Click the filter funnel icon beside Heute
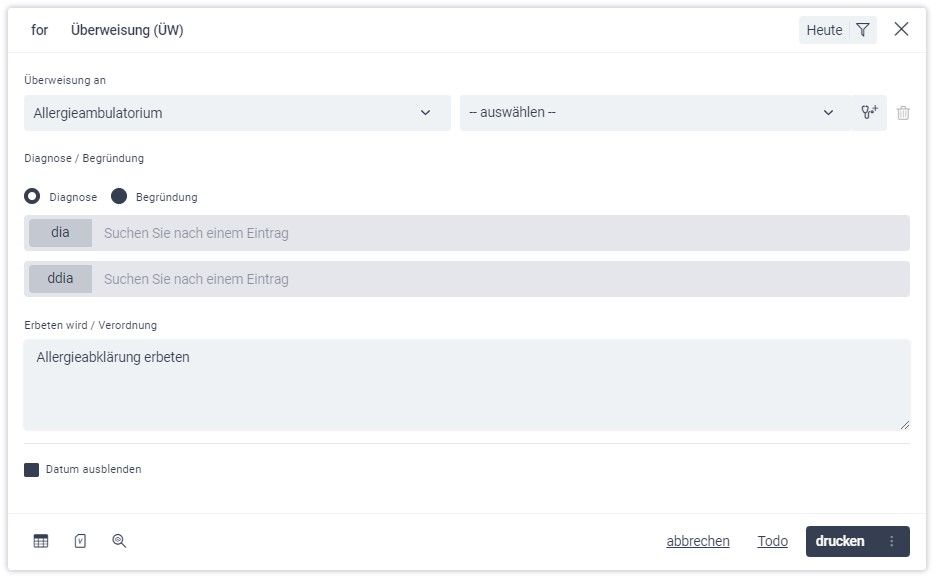937x579 pixels. pos(862,30)
